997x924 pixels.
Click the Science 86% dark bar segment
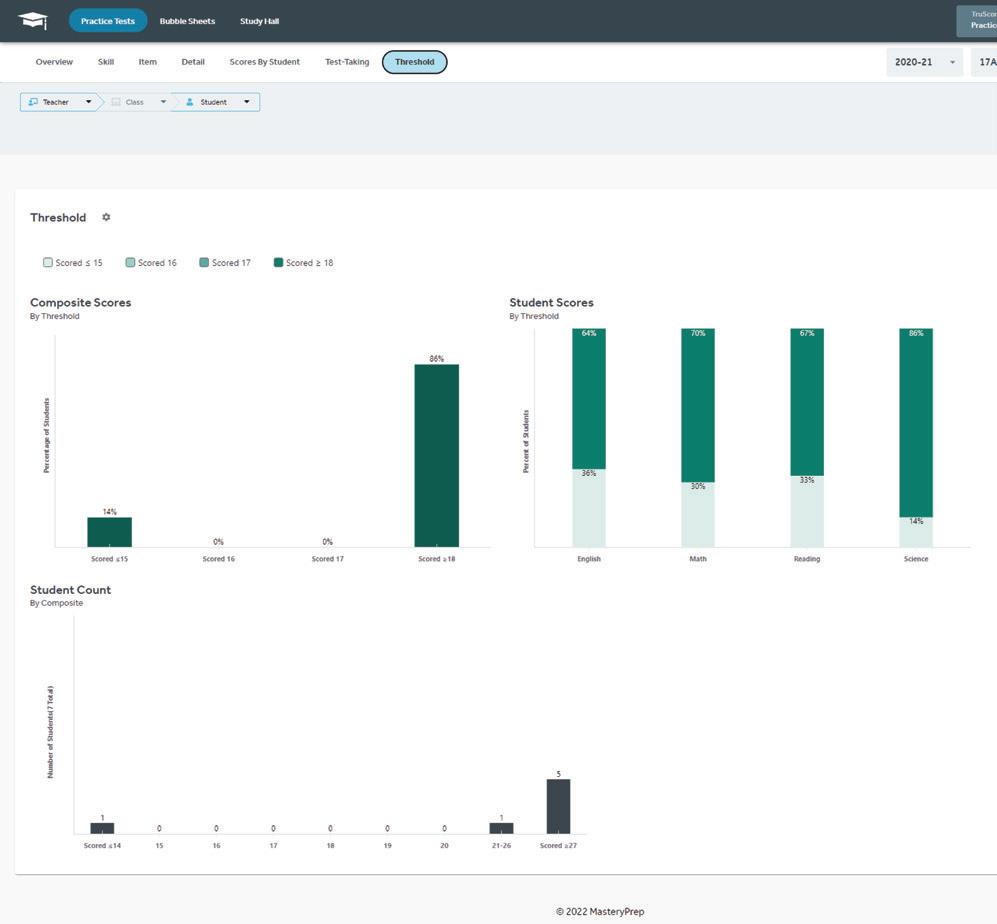tap(916, 423)
